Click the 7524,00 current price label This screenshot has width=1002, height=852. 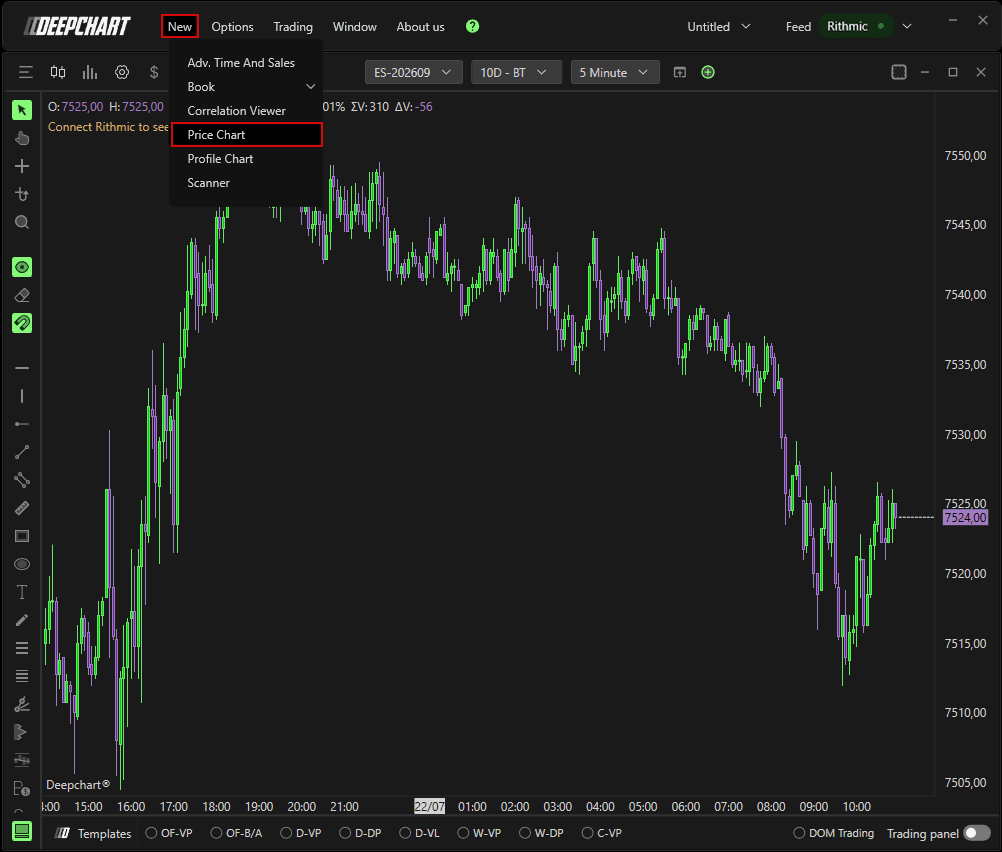point(965,517)
